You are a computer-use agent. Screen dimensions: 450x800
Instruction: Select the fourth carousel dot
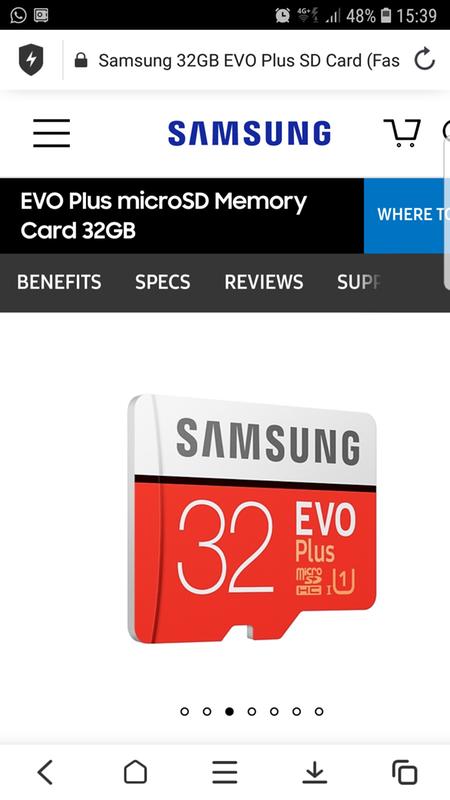pos(252,711)
